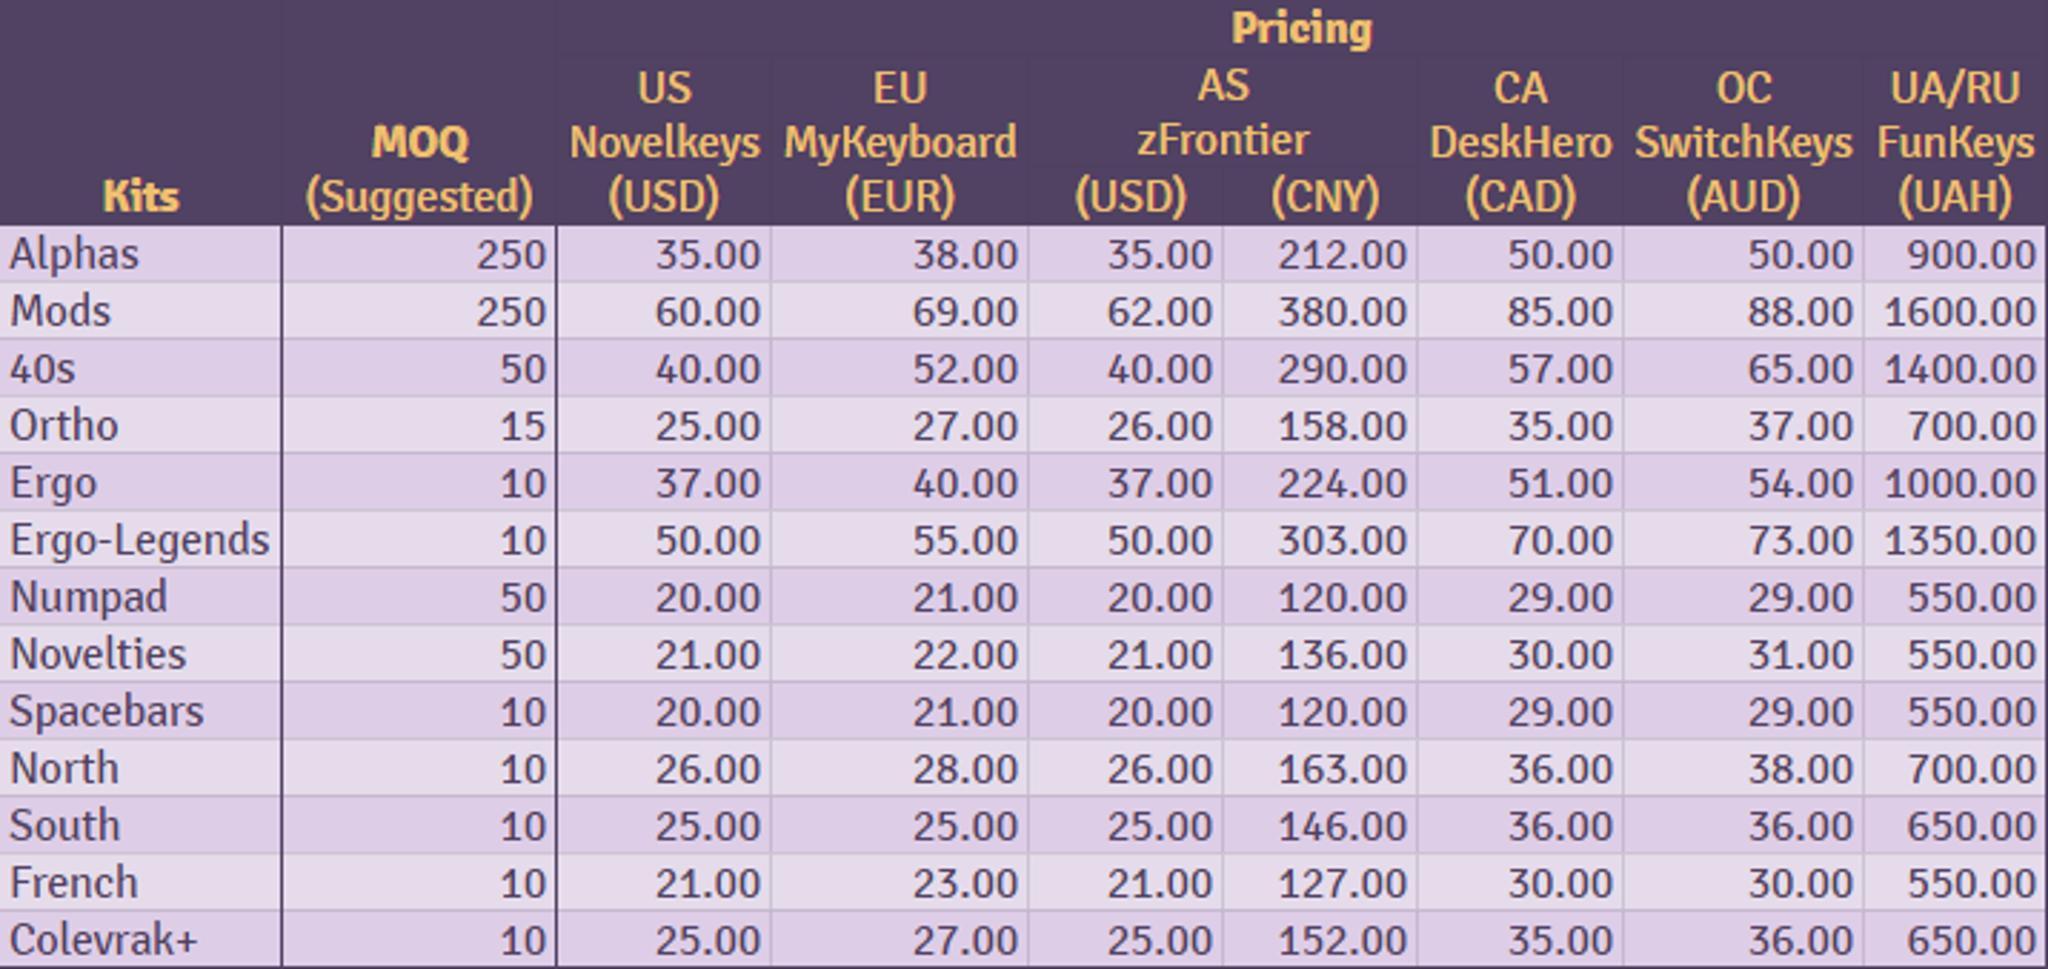Image resolution: width=2048 pixels, height=969 pixels.
Task: Click the EU MyKeyboard (EUR) header
Action: click(899, 142)
